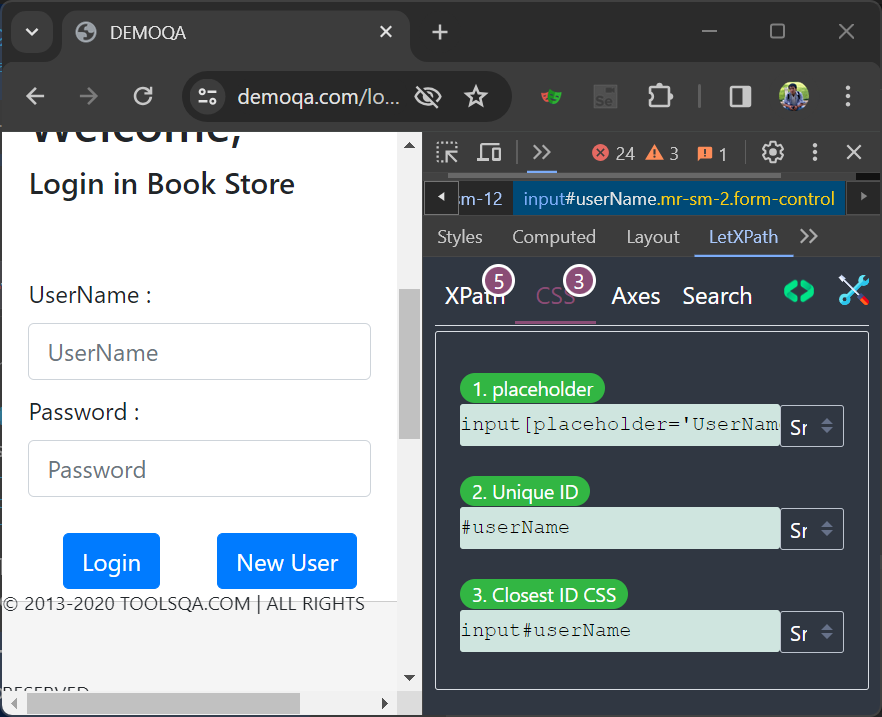Open the Chrome extensions puzzle icon
882x717 pixels.
(660, 96)
